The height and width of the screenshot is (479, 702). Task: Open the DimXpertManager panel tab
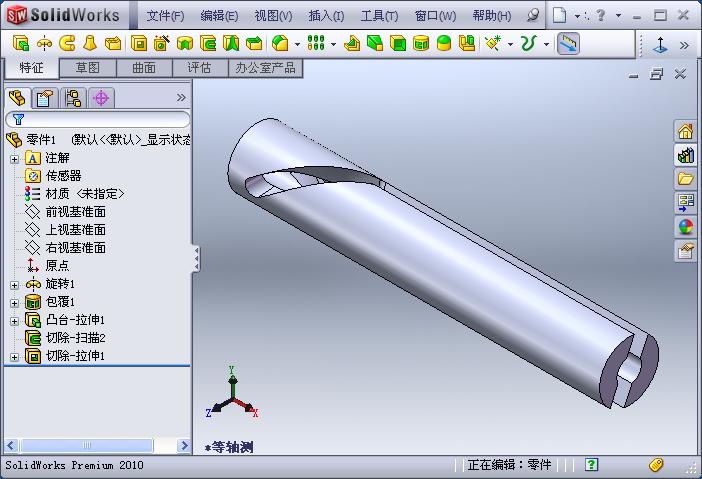pyautogui.click(x=101, y=98)
